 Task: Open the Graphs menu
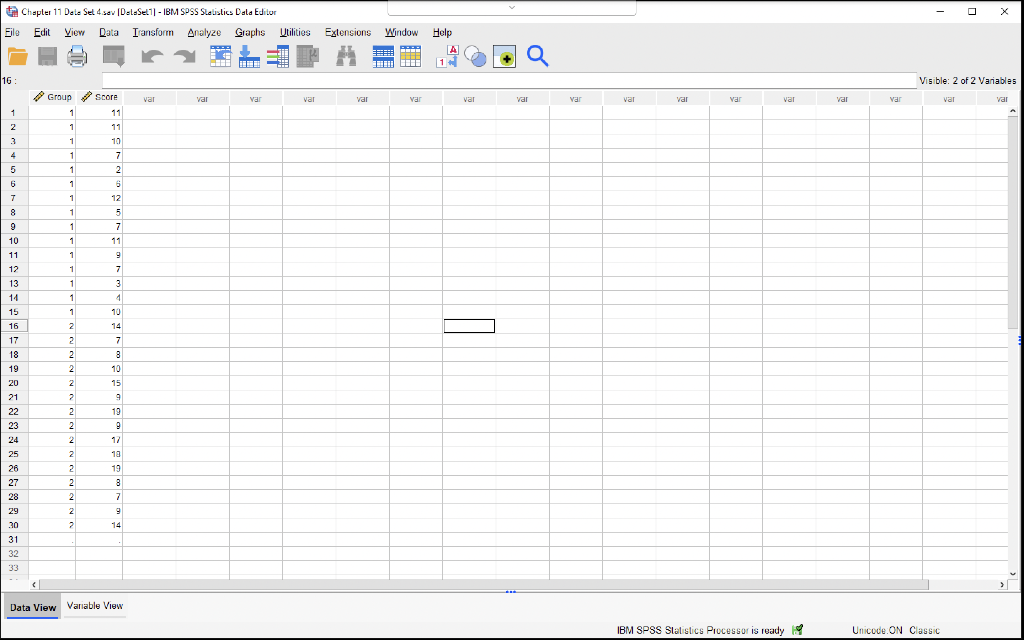tap(249, 32)
